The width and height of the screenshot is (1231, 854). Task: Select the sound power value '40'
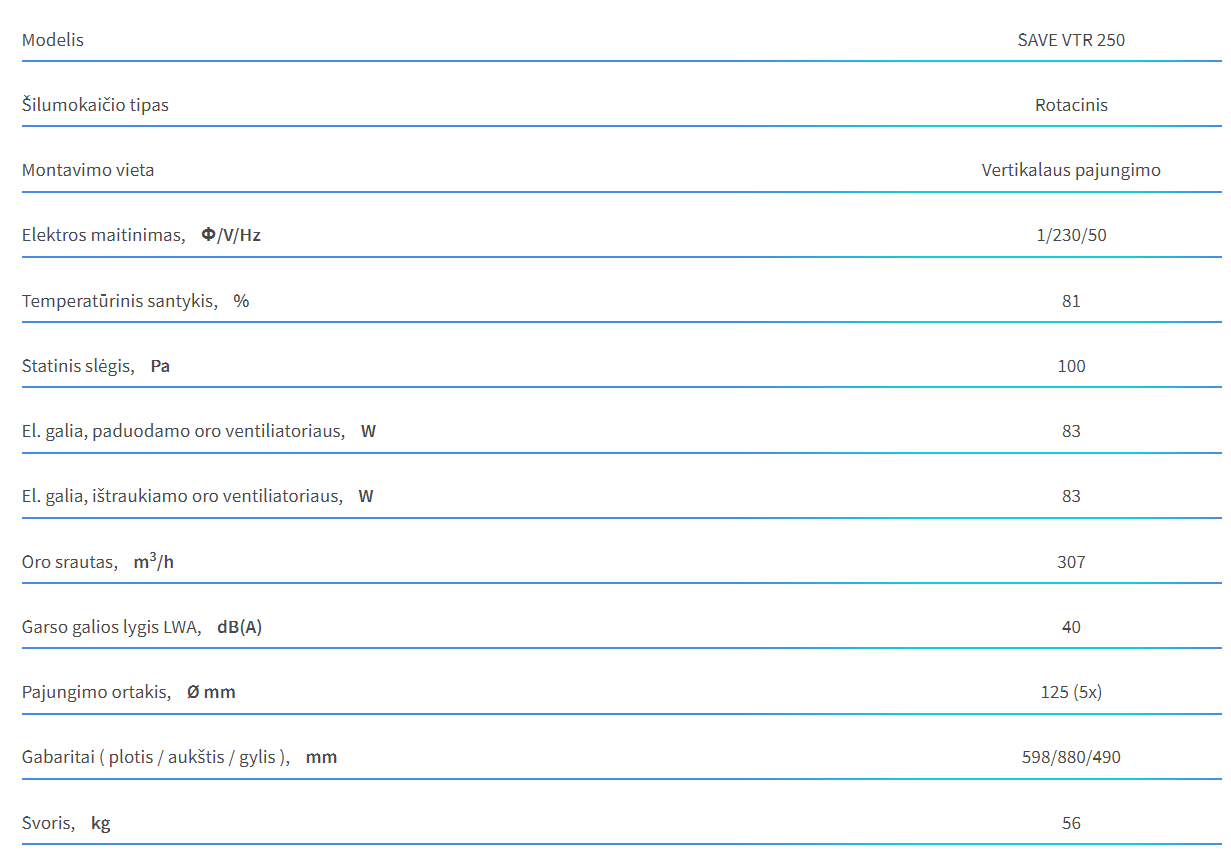1071,627
